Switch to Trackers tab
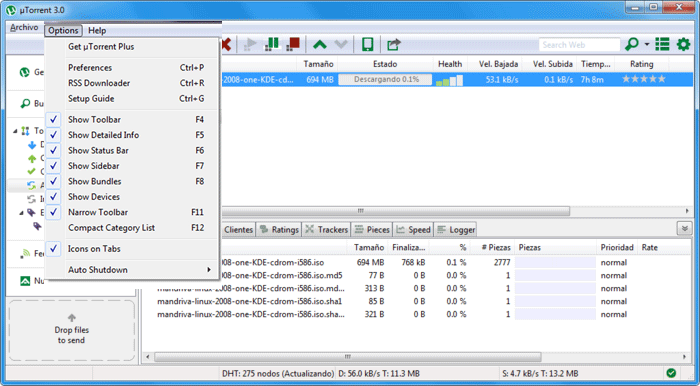 tap(327, 229)
